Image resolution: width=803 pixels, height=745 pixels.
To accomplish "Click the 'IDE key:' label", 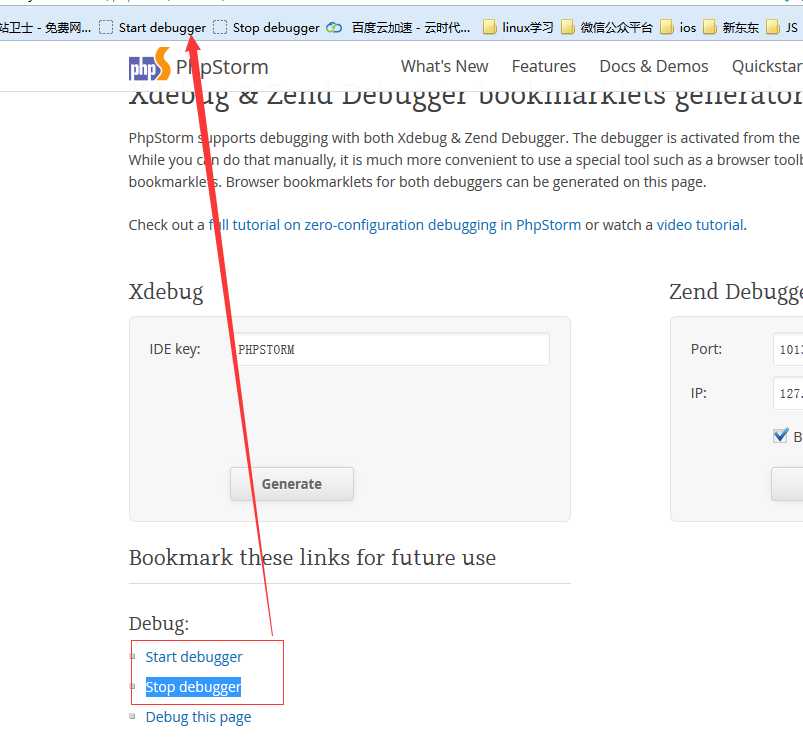I will [x=175, y=349].
